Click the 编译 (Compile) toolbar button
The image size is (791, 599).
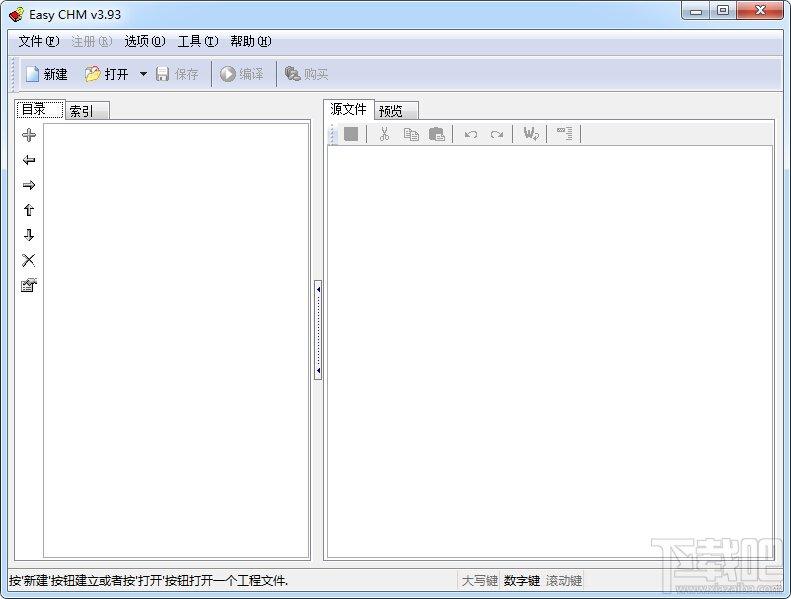(242, 74)
